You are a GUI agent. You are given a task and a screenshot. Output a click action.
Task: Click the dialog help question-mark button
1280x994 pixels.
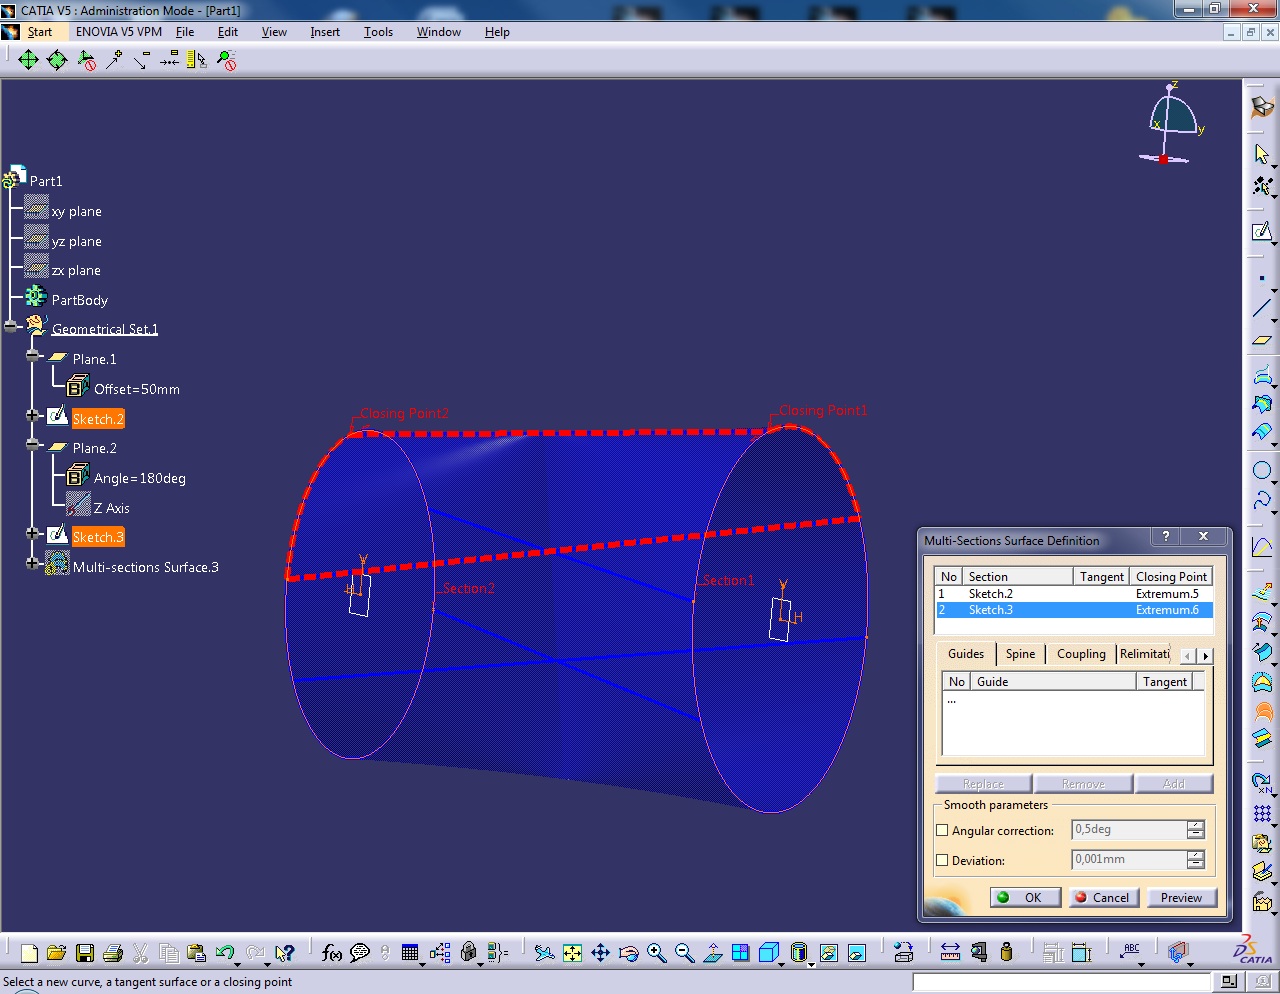pyautogui.click(x=1165, y=537)
